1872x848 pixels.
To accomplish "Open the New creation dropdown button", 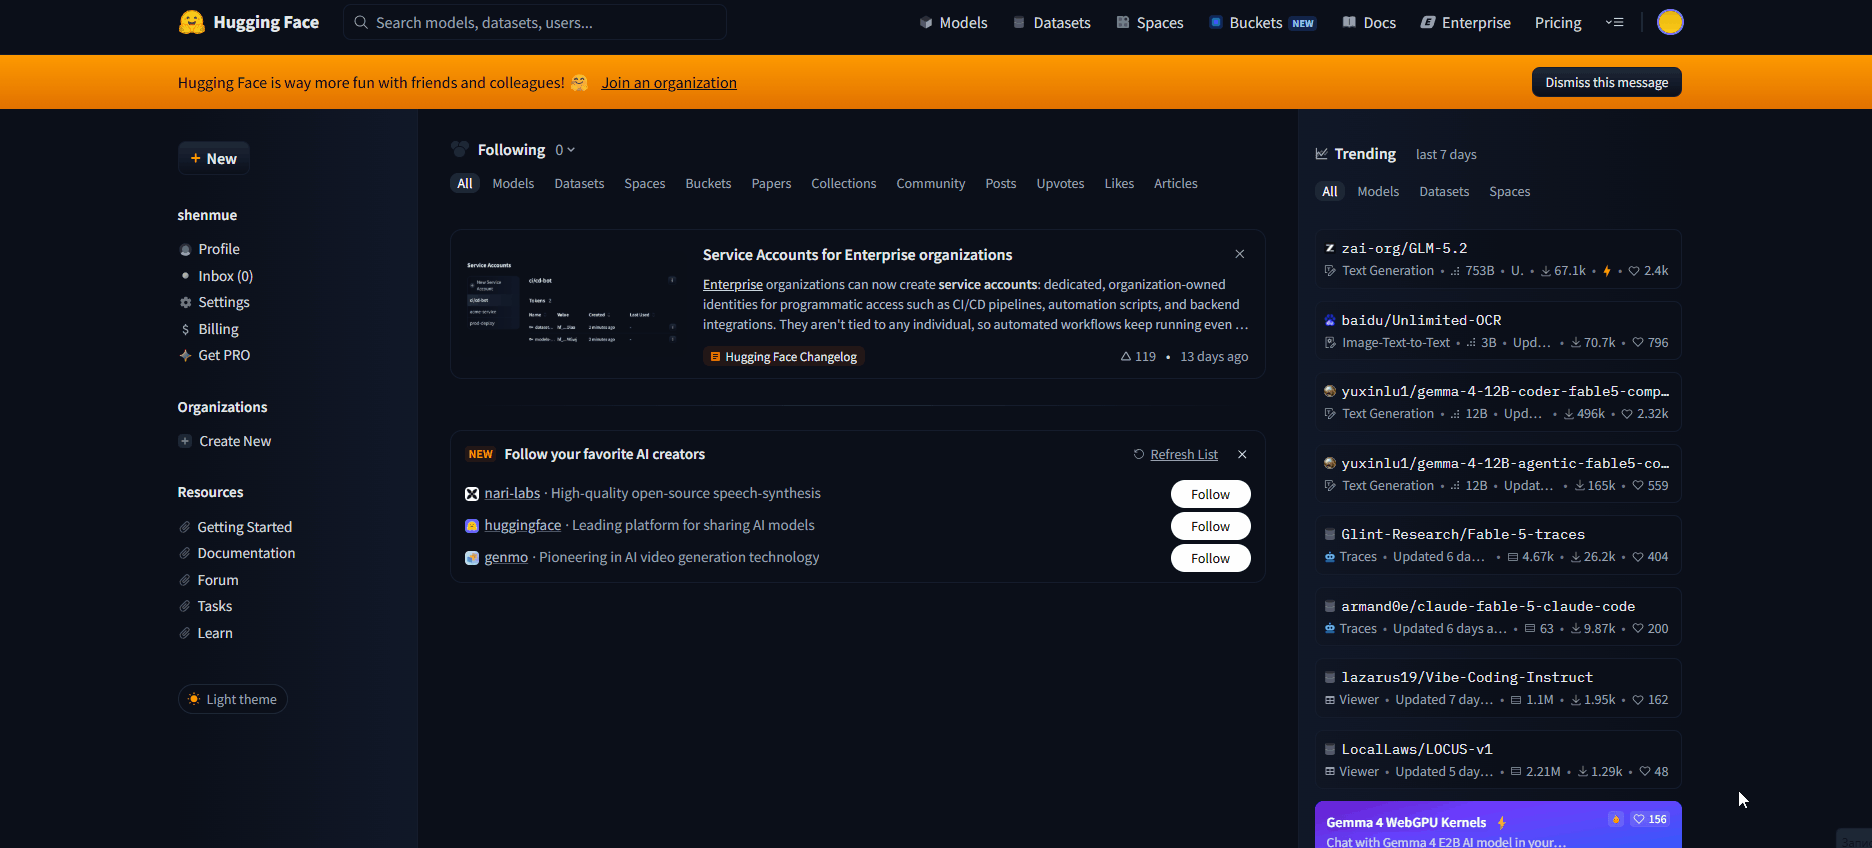I will click(x=214, y=158).
